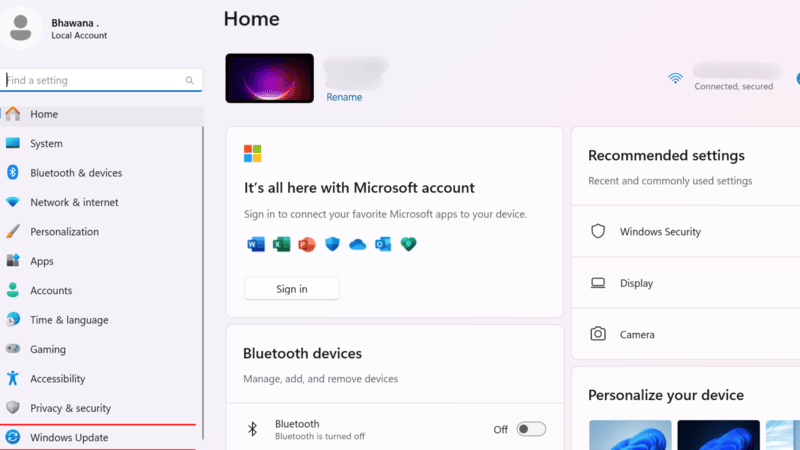Click the Rename link
The image size is (800, 450).
(344, 97)
